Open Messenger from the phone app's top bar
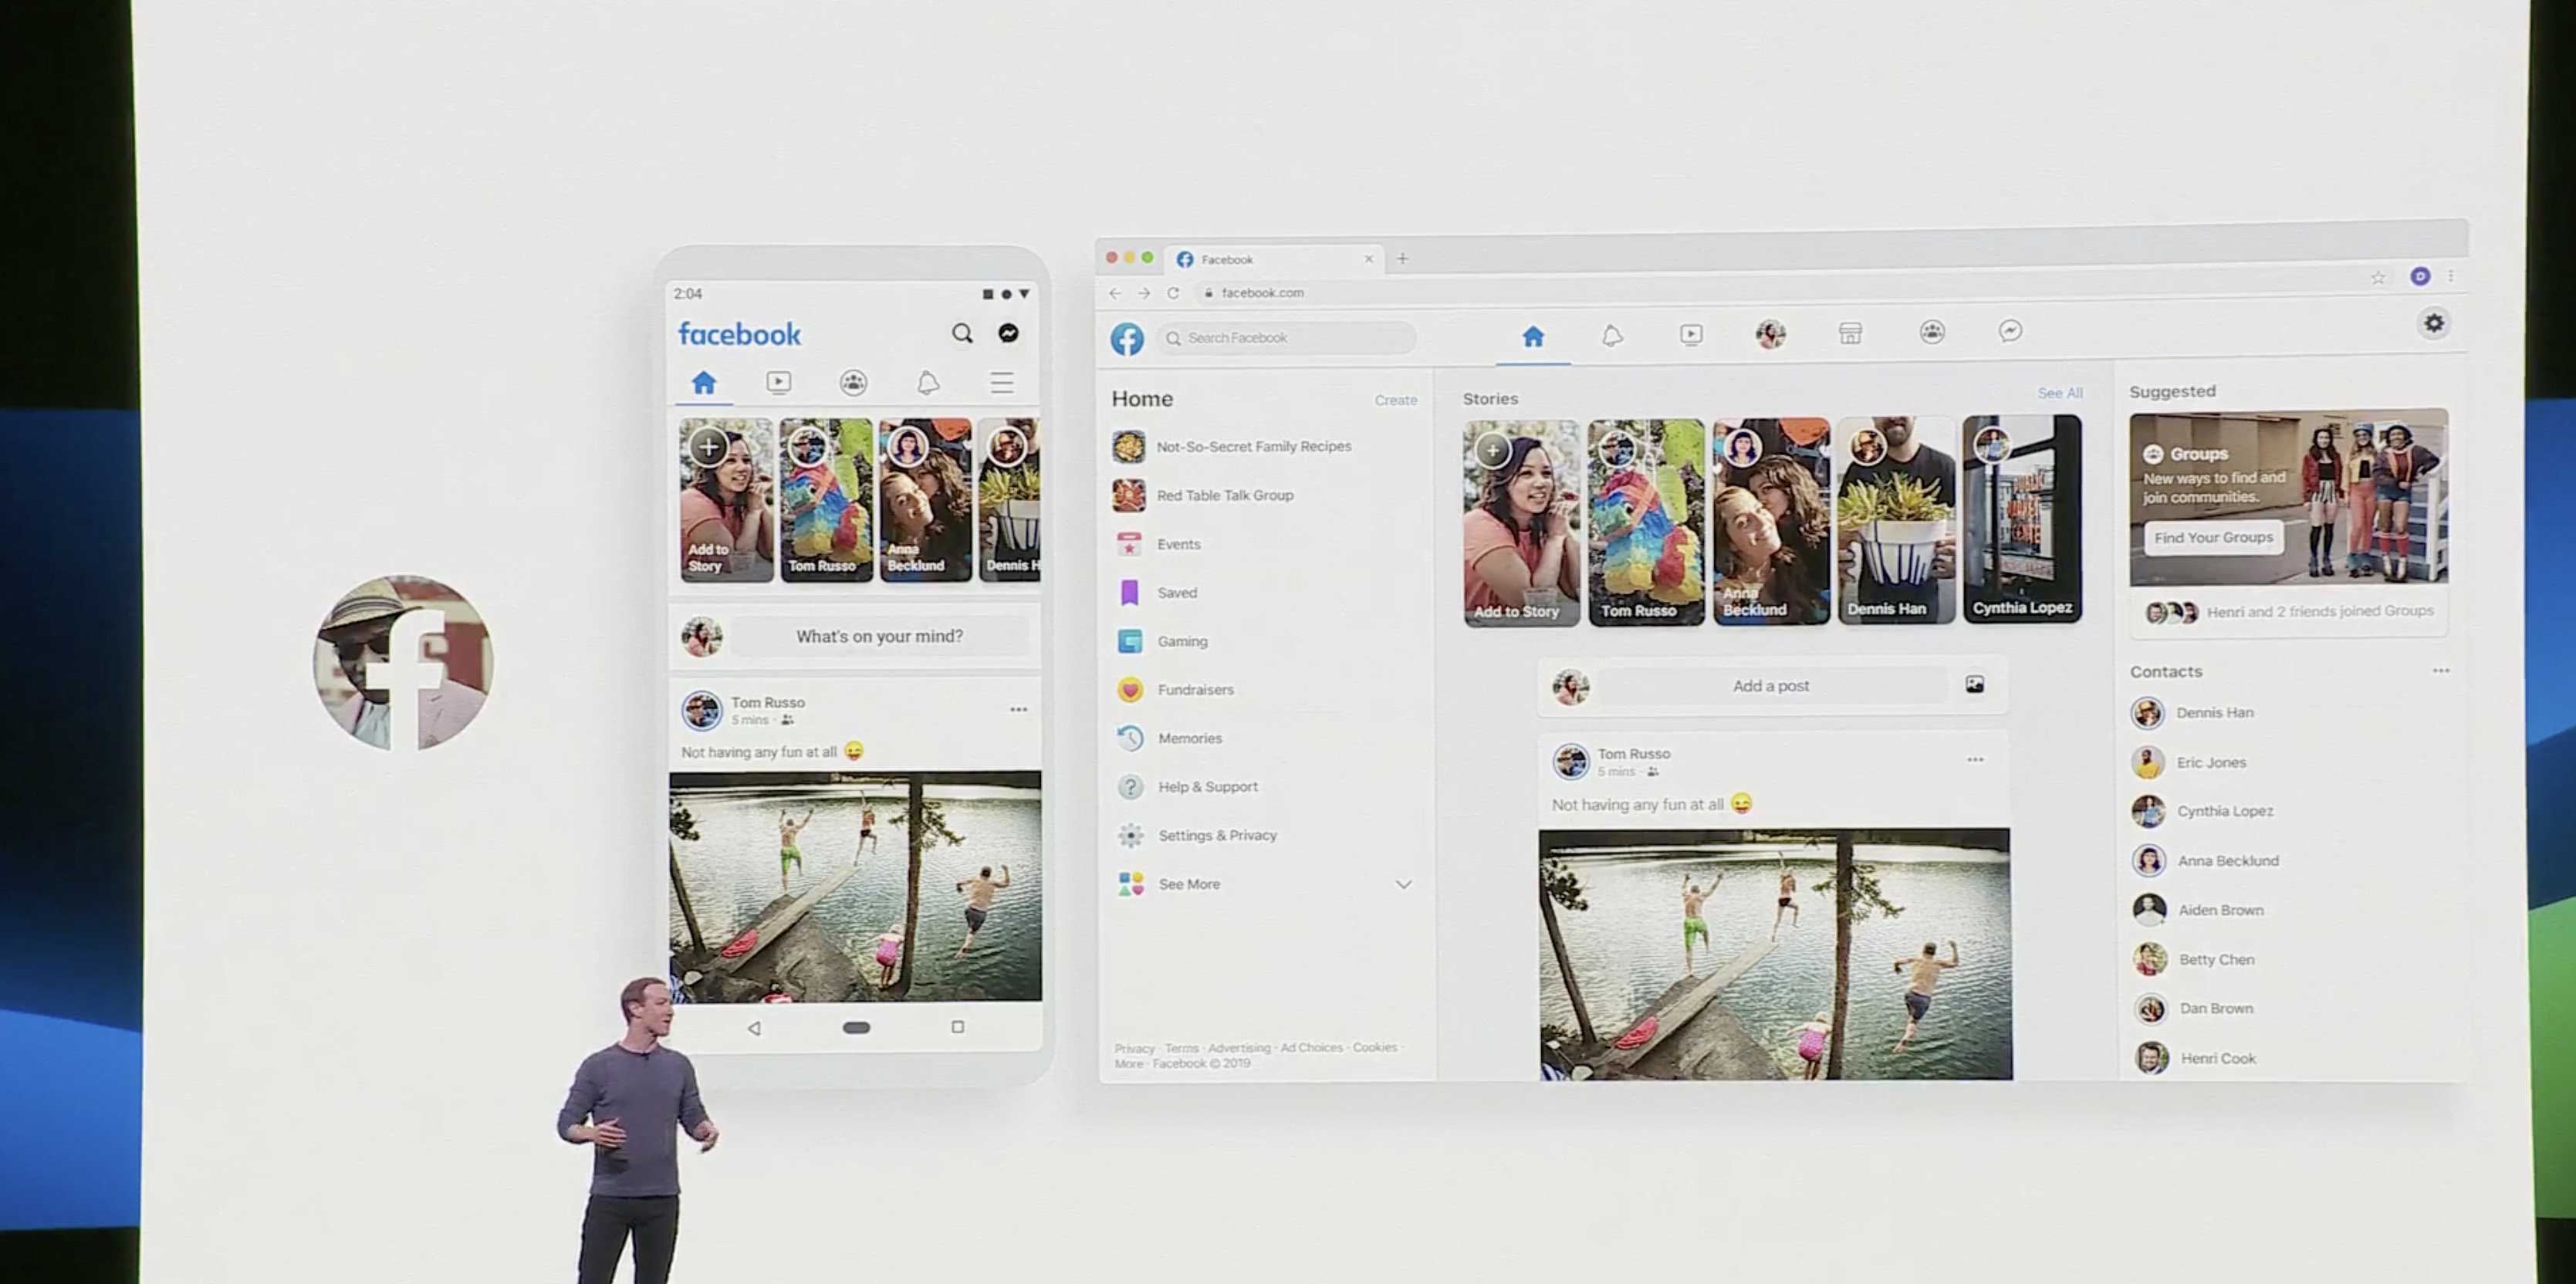Viewport: 2576px width, 1284px height. tap(1008, 333)
